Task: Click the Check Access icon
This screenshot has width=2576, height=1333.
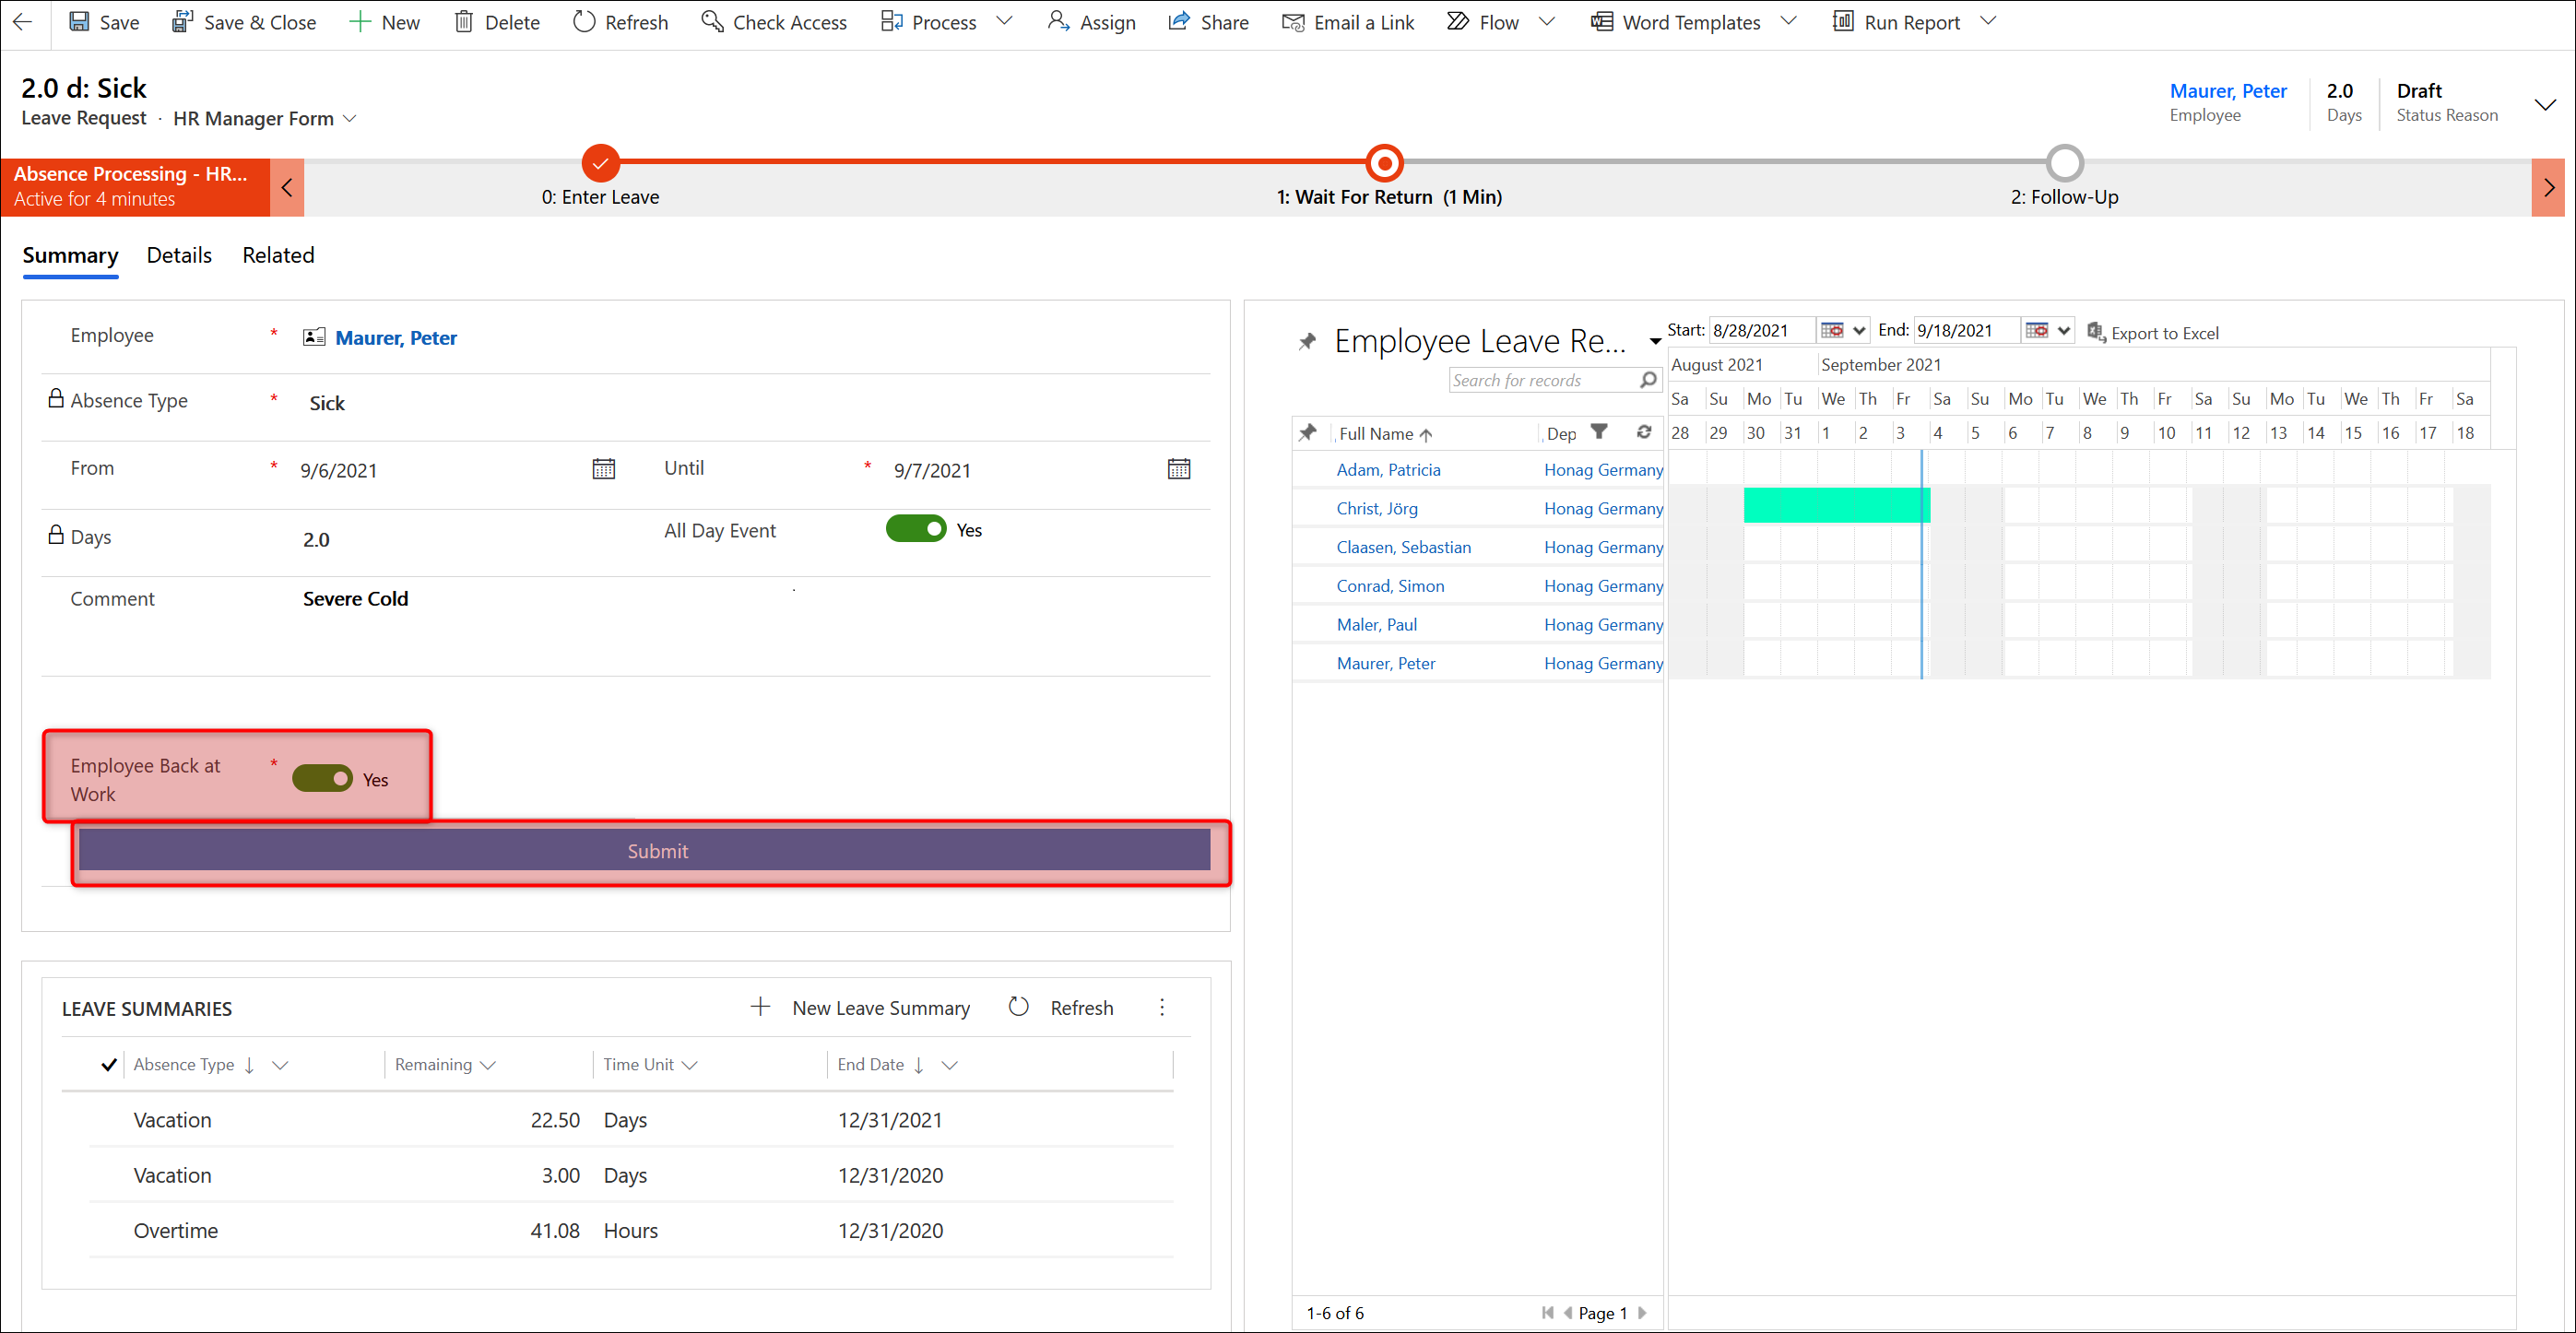Action: [x=712, y=22]
